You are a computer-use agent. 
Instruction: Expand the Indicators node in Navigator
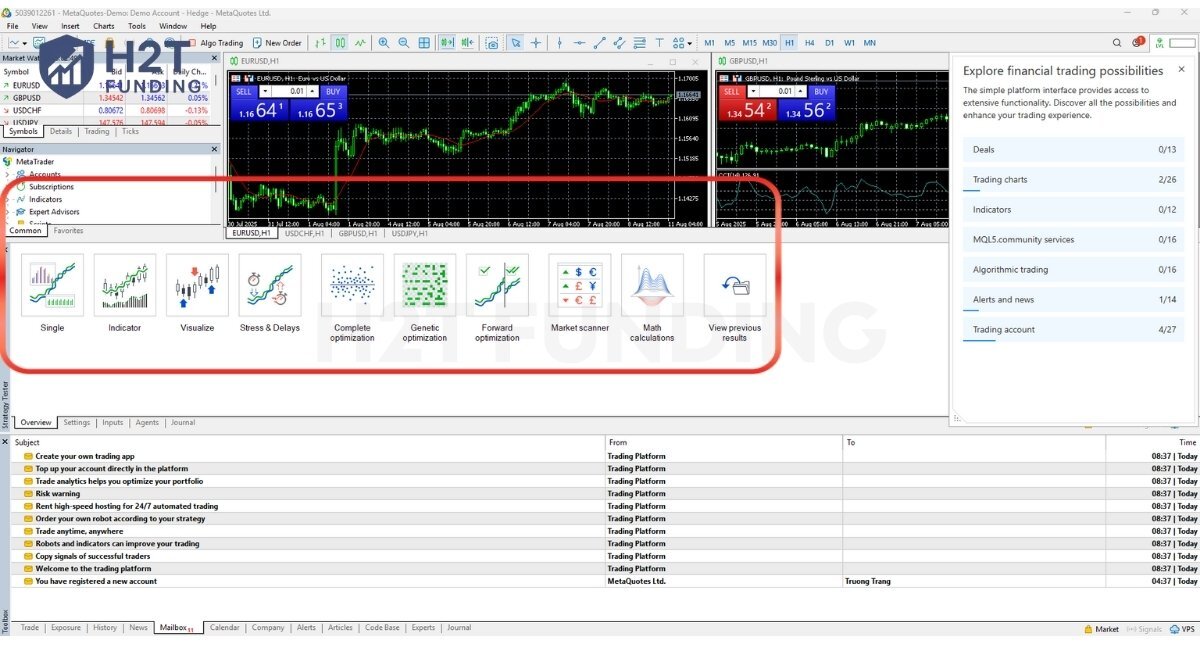(6, 199)
